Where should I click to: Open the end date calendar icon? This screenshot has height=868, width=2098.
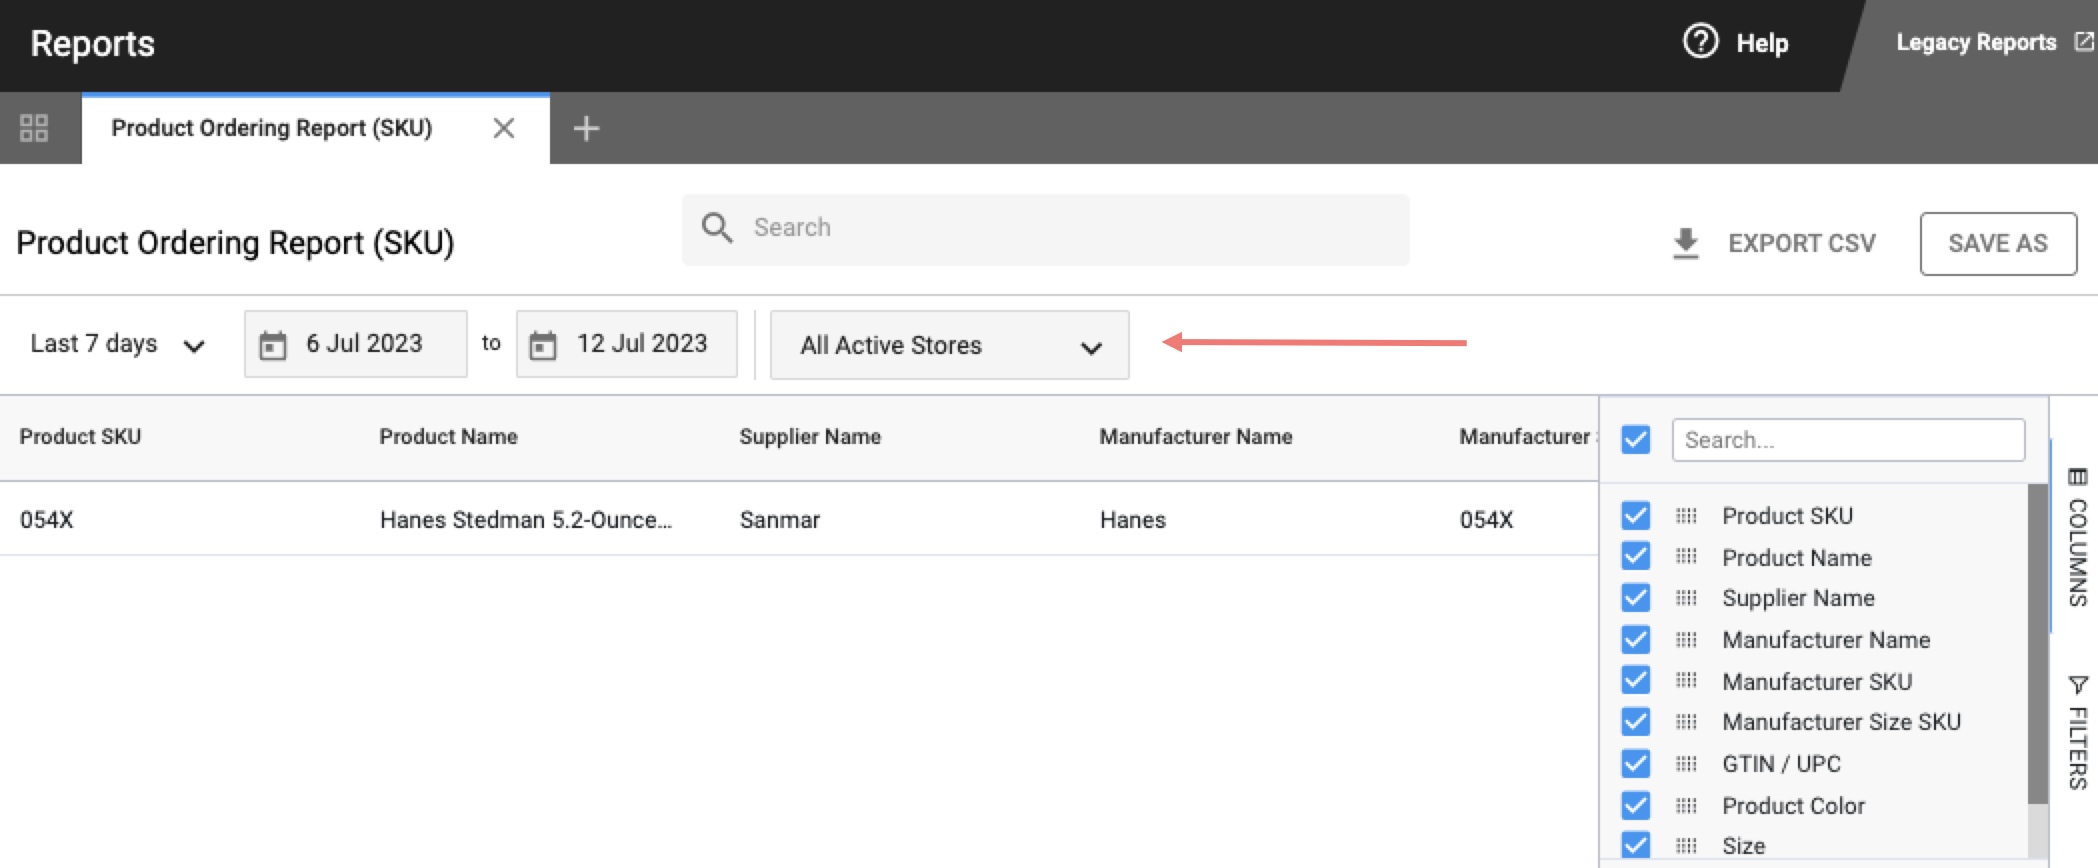click(x=543, y=345)
